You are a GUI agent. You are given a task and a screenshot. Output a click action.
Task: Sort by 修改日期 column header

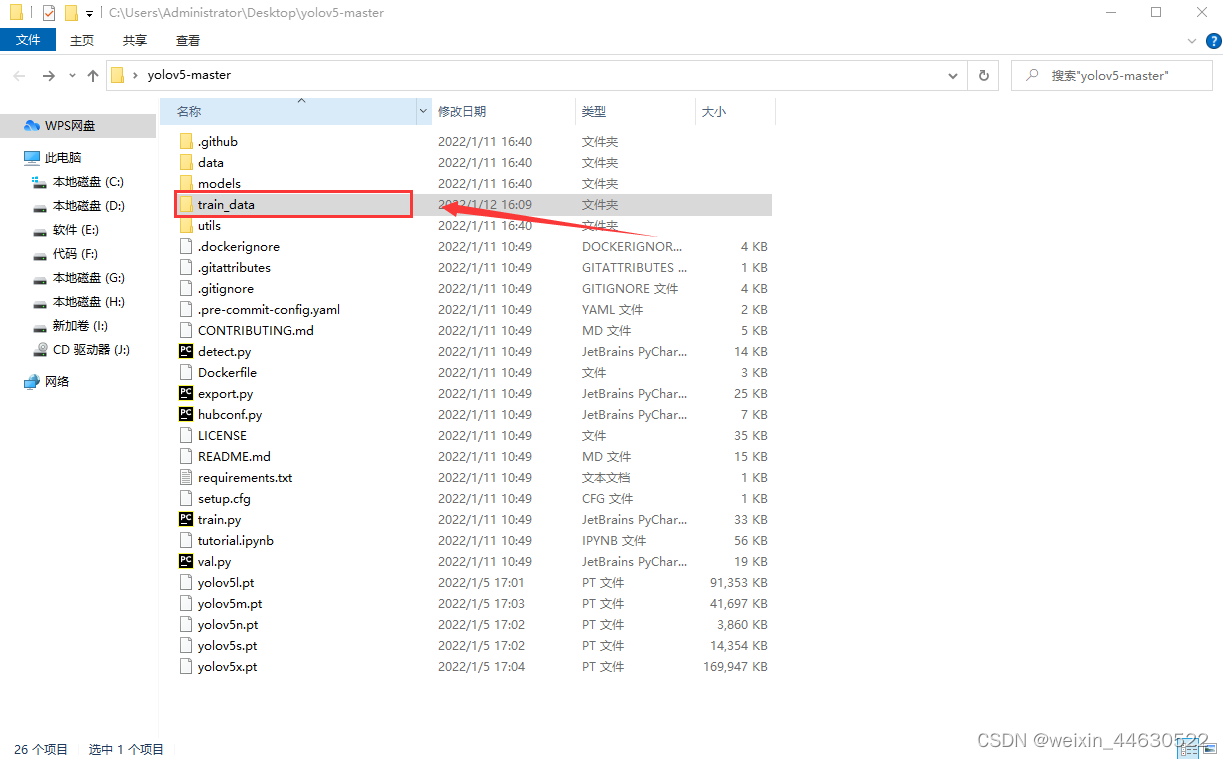(x=462, y=112)
